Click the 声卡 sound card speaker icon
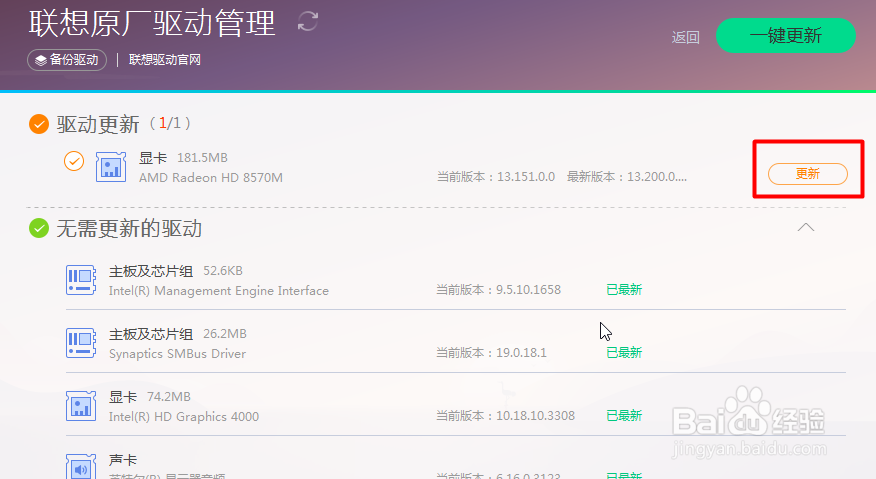The height and width of the screenshot is (479, 876). coord(81,467)
